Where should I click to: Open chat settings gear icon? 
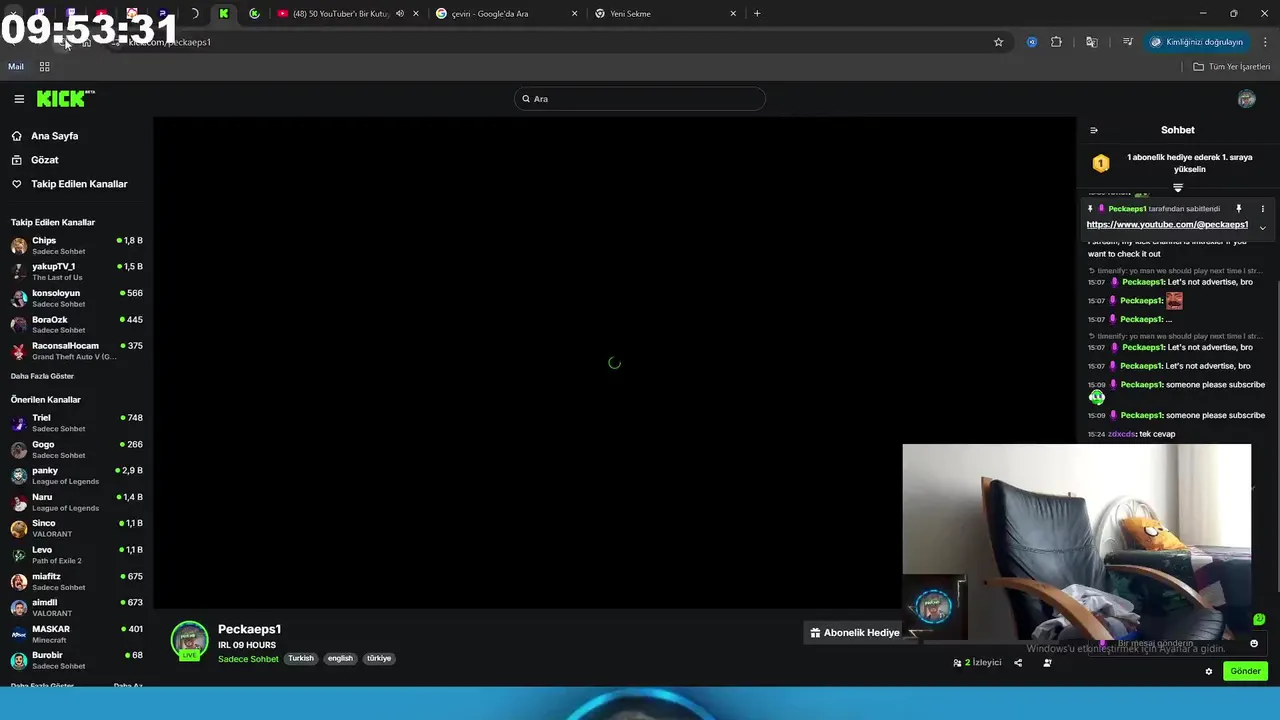pyautogui.click(x=1208, y=671)
